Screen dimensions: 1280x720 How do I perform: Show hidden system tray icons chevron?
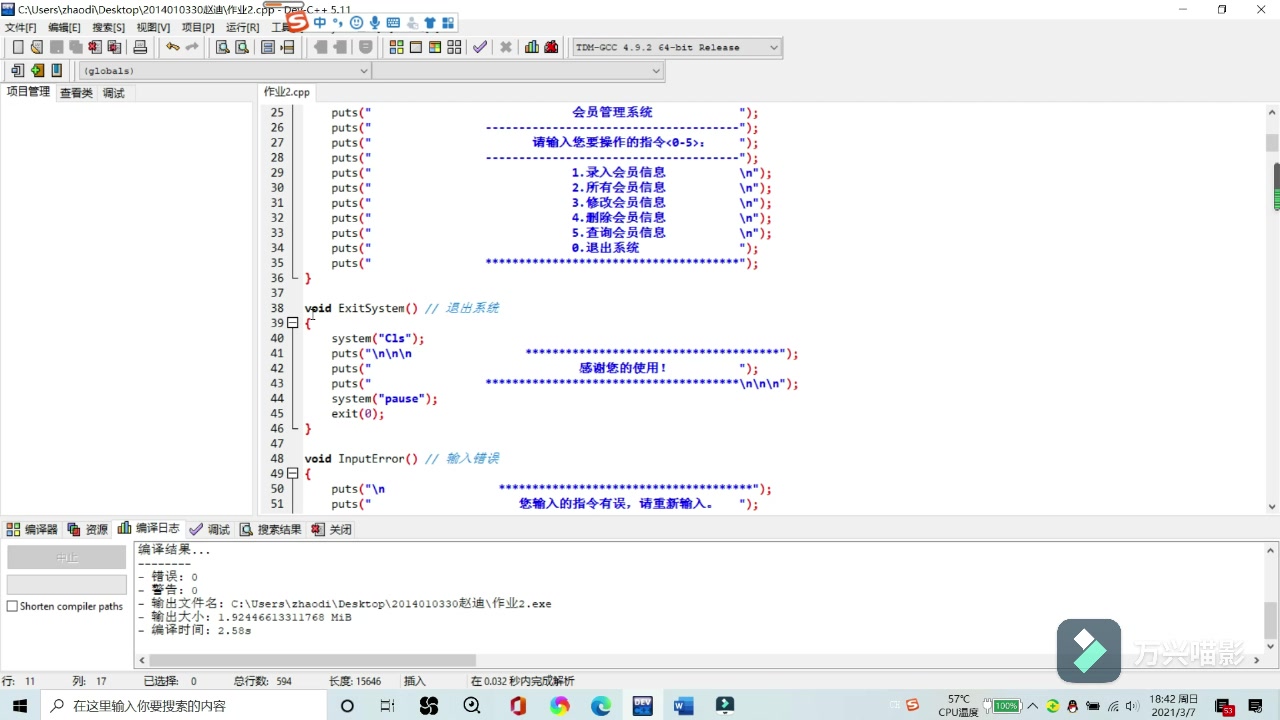(x=1033, y=706)
